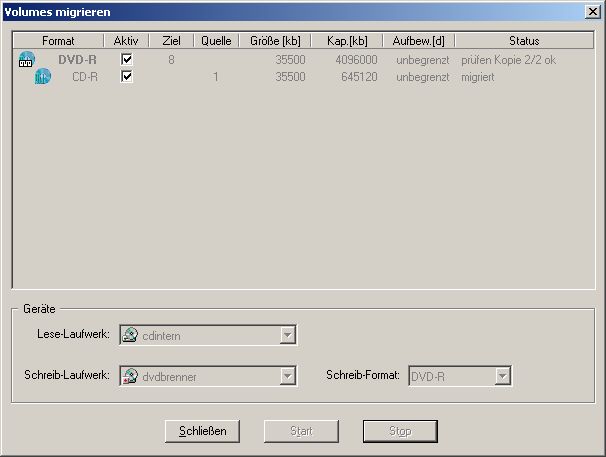Open the Lese-Laufwerk dropdown arrow
Image resolution: width=606 pixels, height=457 pixels.
click(288, 335)
